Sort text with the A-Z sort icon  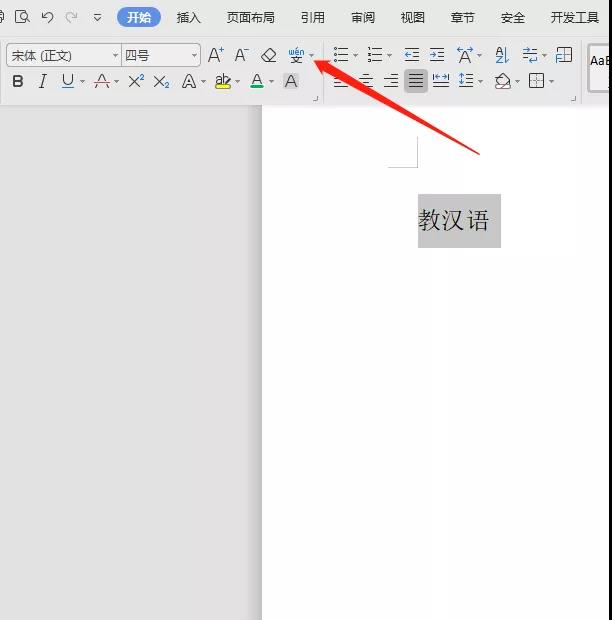pos(502,55)
